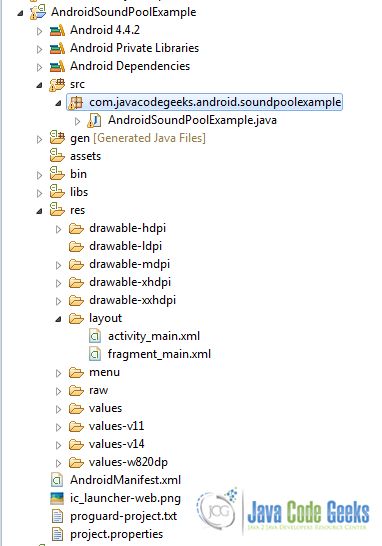Expand the values folder node
382x546 pixels.
[x=59, y=410]
